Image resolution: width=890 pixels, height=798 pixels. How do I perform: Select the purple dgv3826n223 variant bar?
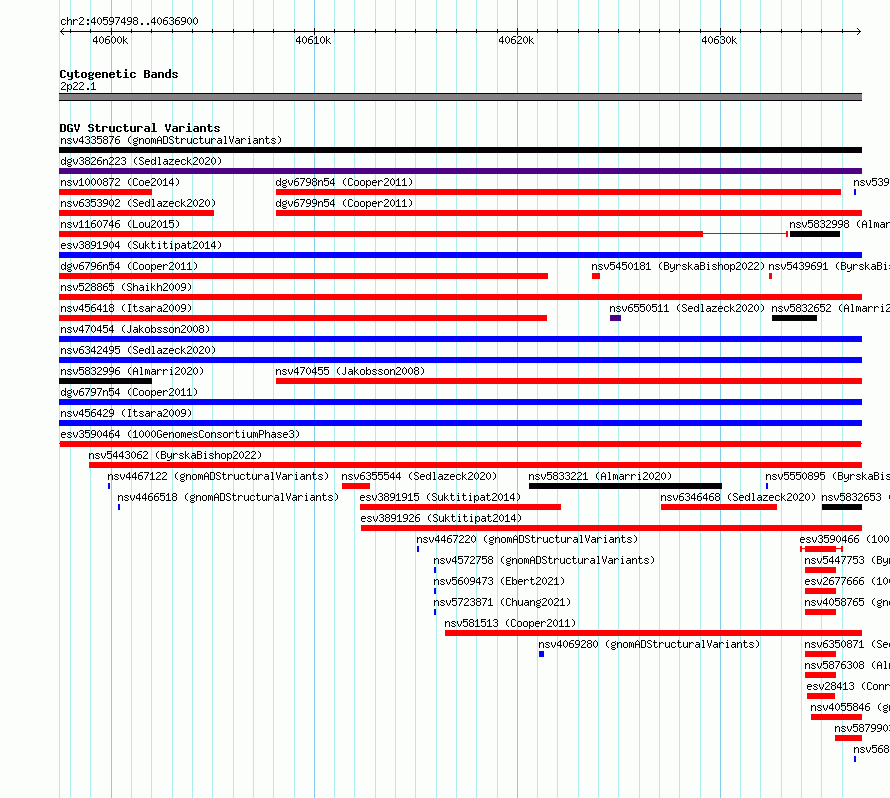(460, 171)
